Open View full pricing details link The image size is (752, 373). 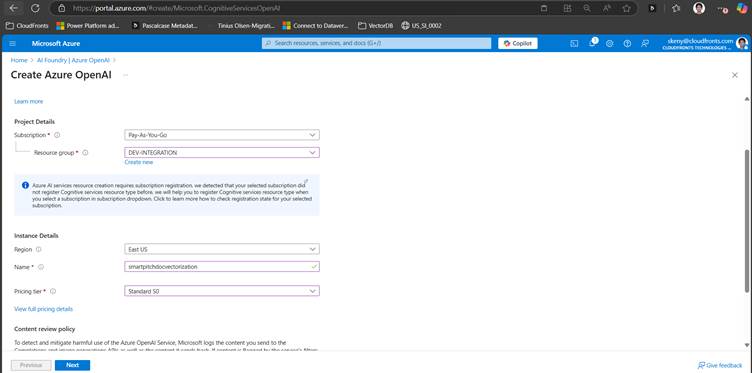tap(44, 309)
